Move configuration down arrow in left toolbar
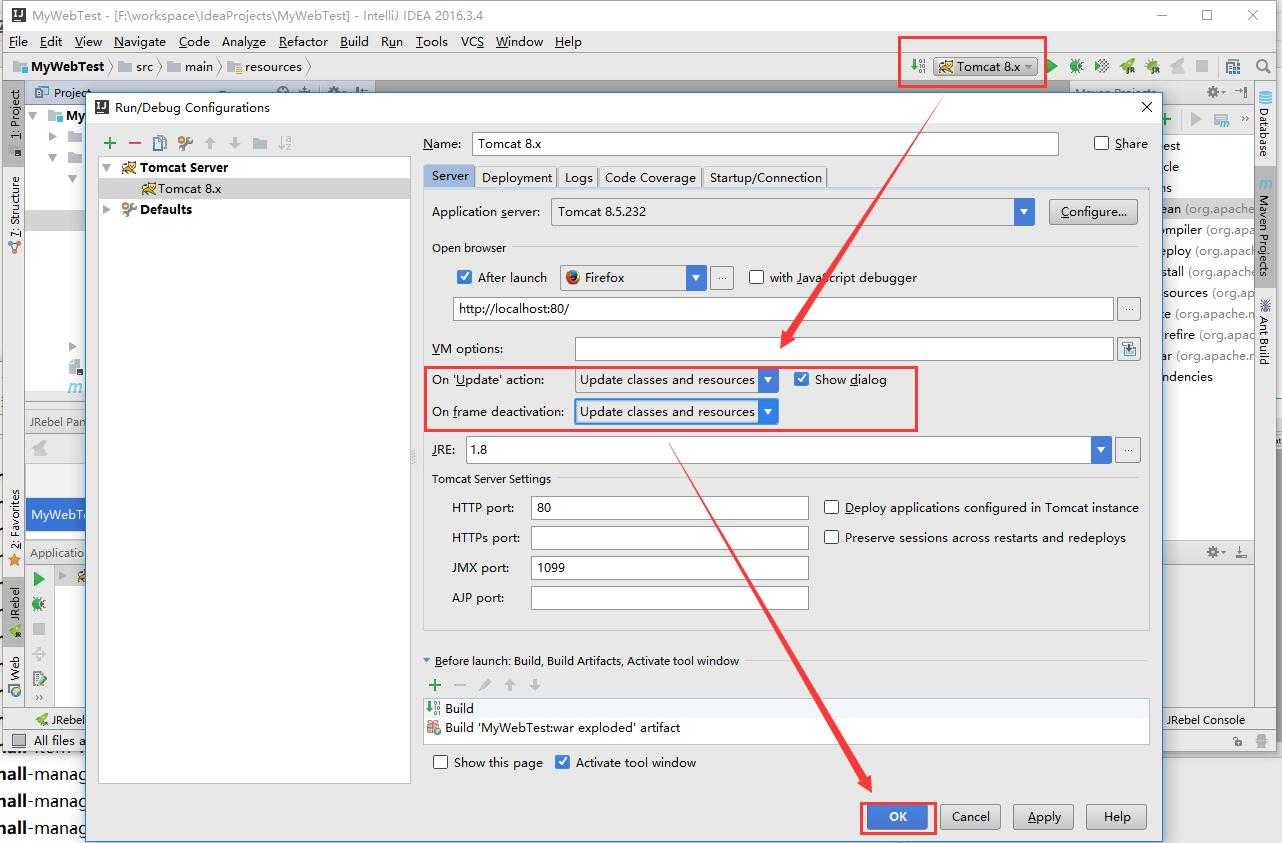The height and width of the screenshot is (843, 1282). click(x=235, y=143)
